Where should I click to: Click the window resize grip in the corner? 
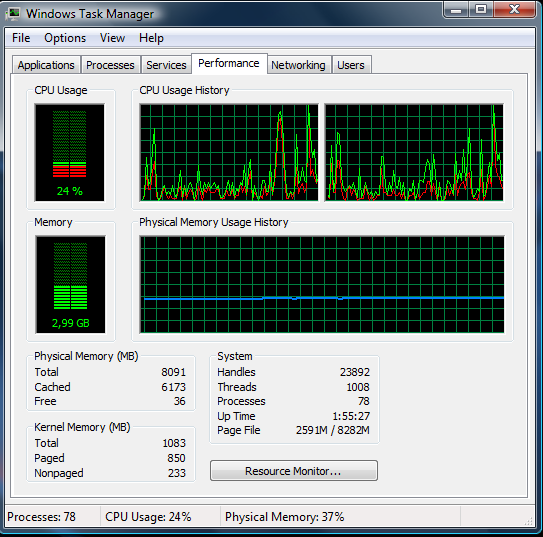coord(528,521)
